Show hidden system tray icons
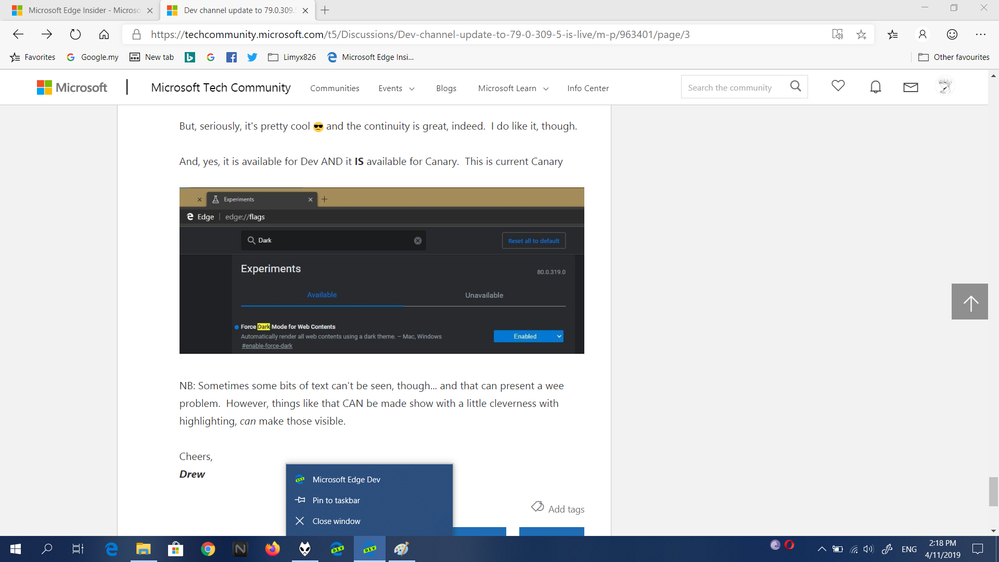This screenshot has height=562, width=999. (x=822, y=549)
